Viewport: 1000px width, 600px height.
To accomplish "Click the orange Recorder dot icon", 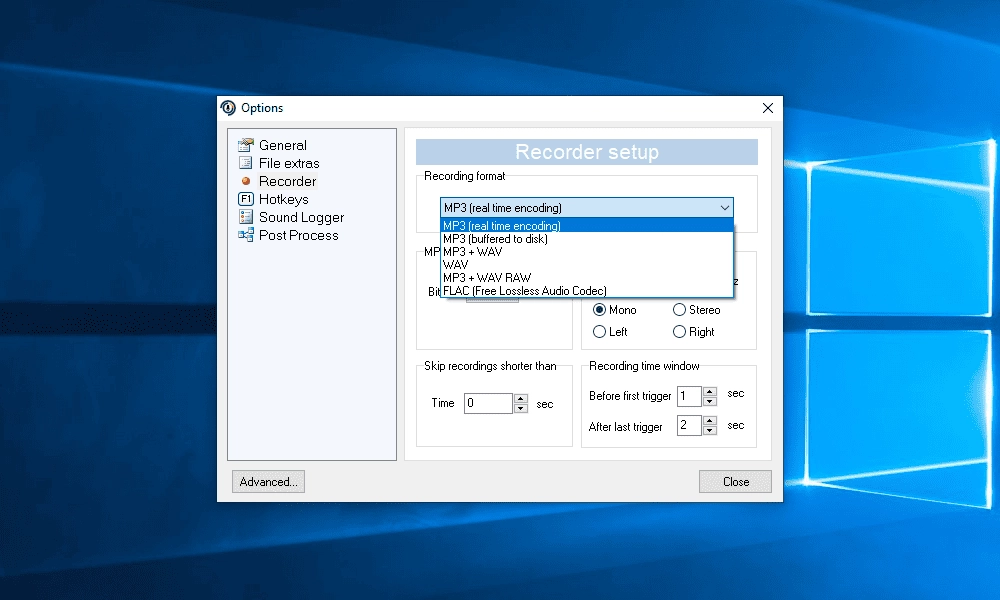I will point(246,181).
